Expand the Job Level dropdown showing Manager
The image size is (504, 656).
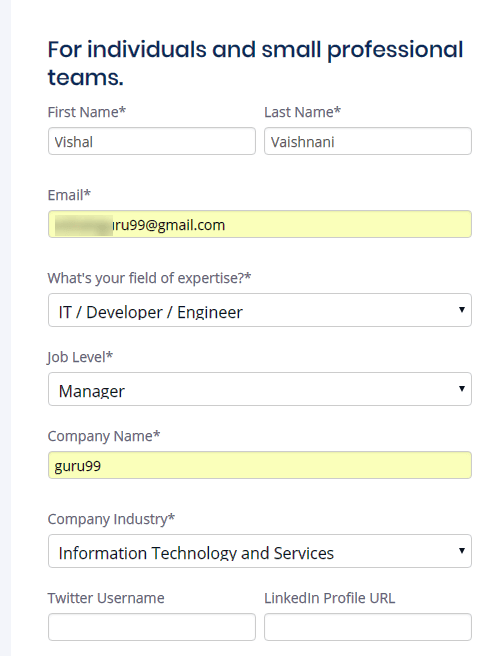260,389
